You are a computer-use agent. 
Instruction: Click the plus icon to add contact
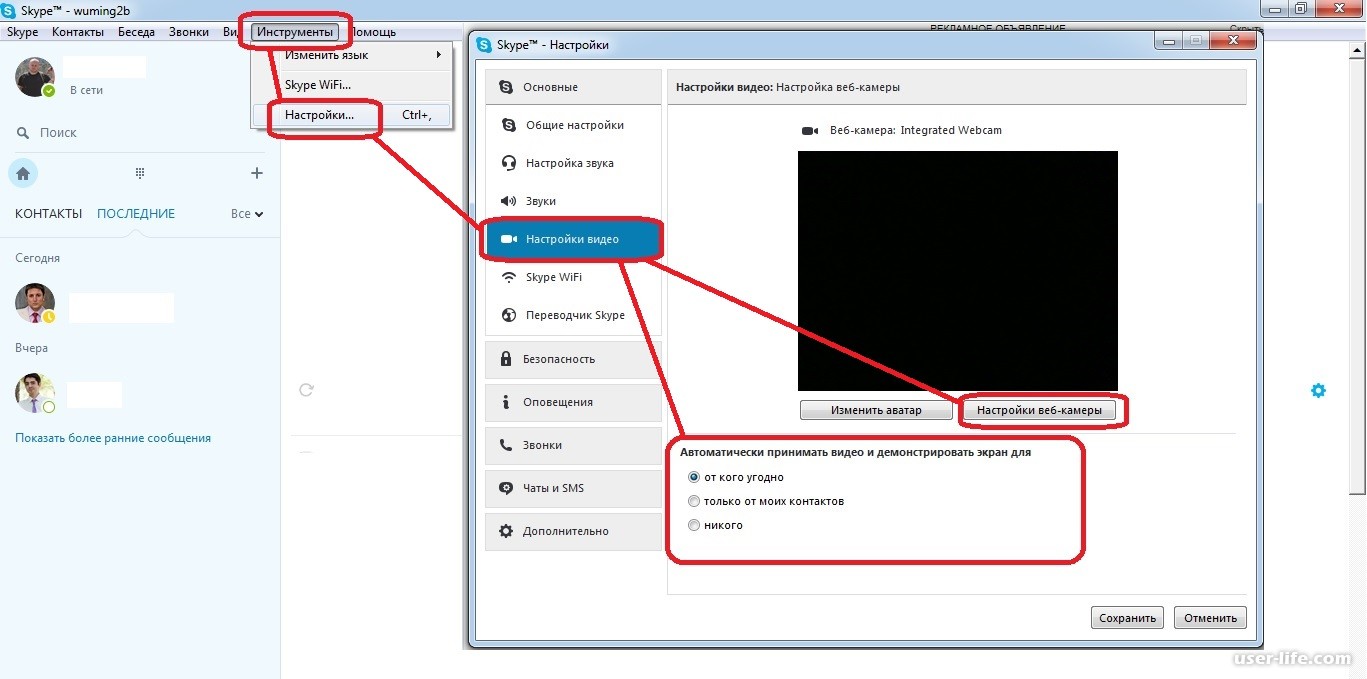tap(257, 173)
